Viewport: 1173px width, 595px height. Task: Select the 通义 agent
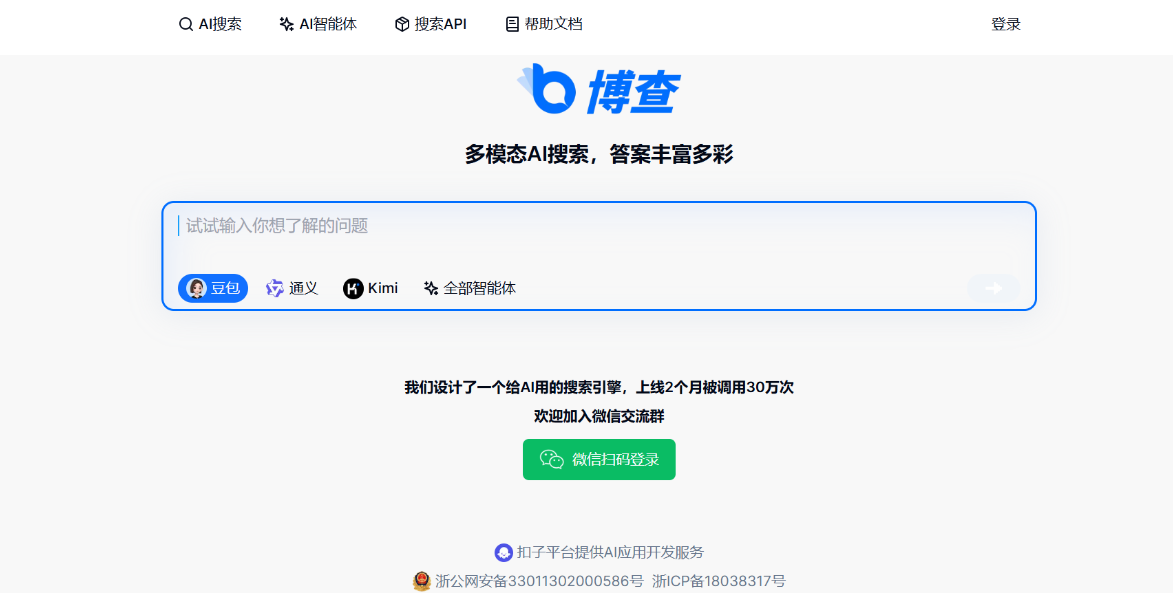[x=293, y=288]
